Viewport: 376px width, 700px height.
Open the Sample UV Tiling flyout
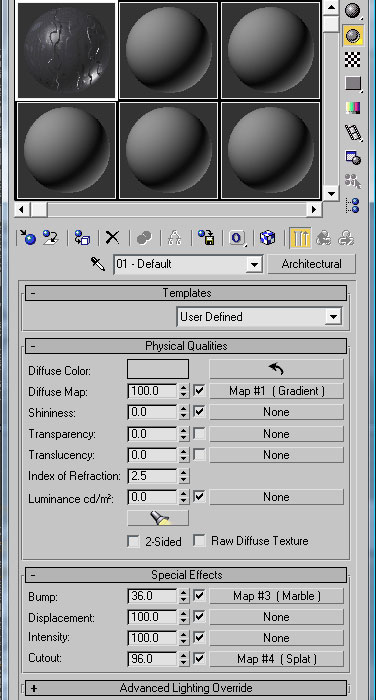pos(353,83)
